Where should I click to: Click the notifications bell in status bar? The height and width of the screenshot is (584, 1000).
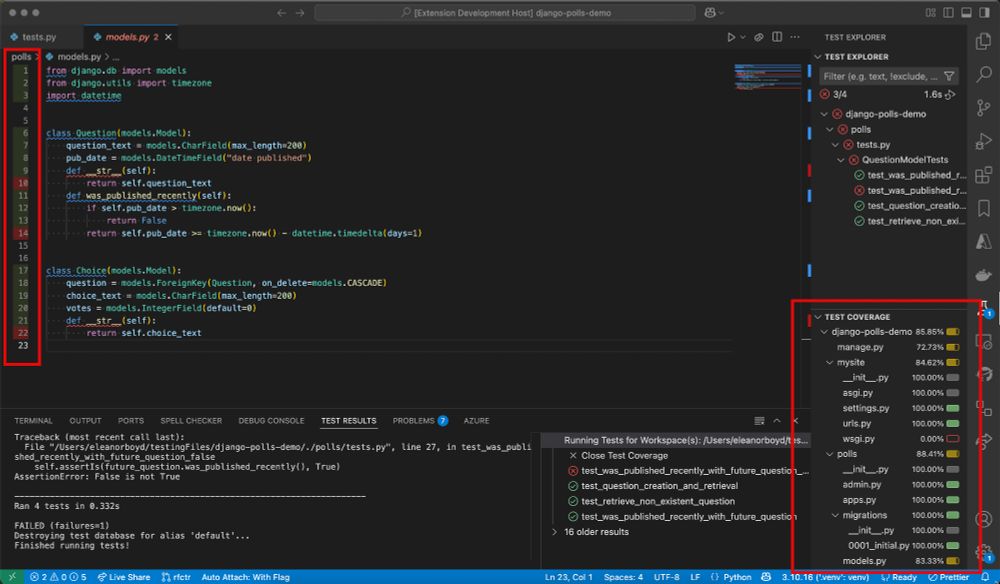[x=985, y=577]
